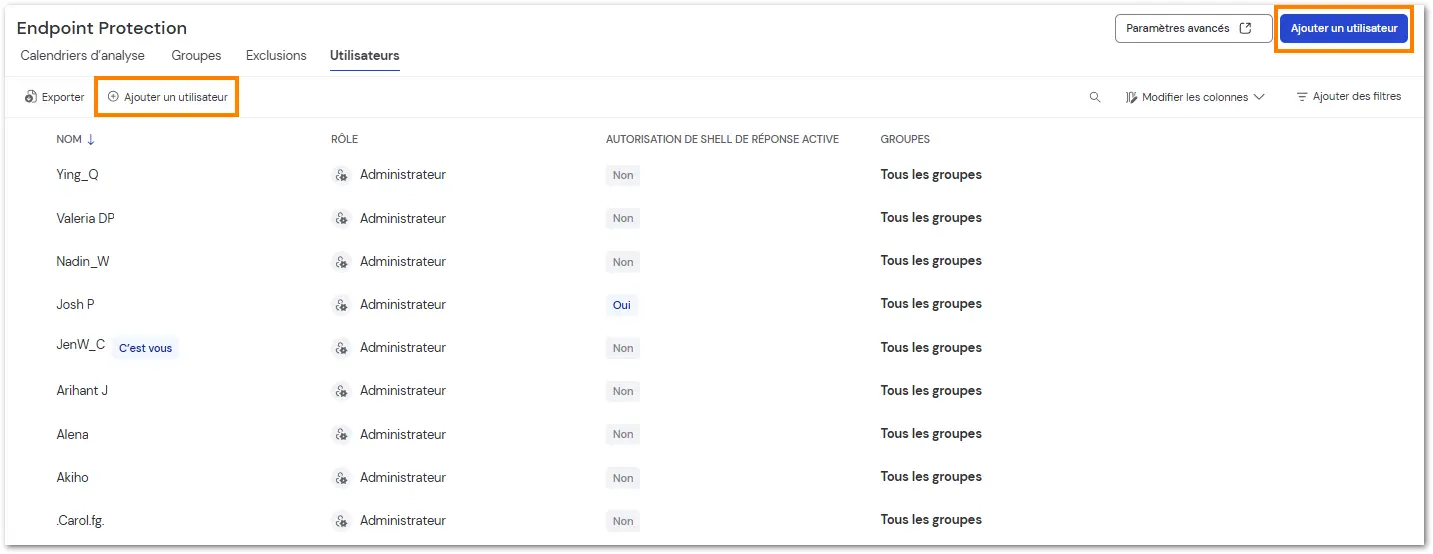
Task: Click the role icon in Alena row
Action: click(341, 434)
